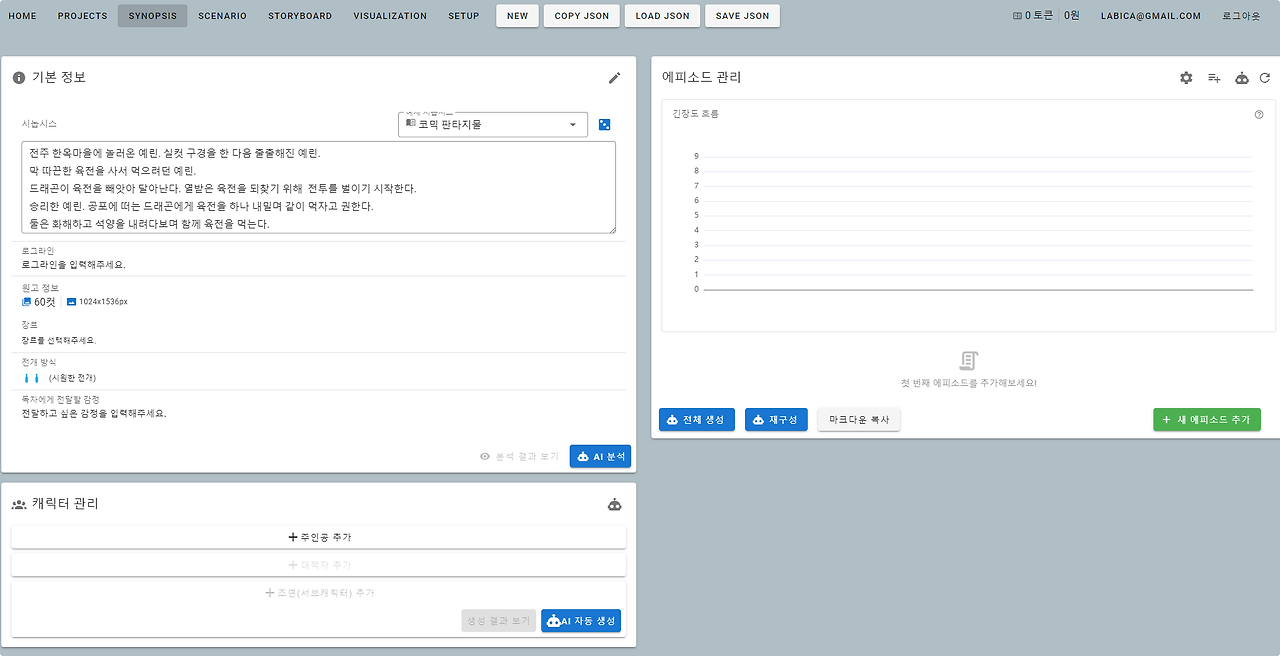The width and height of the screenshot is (1280, 656).
Task: Click the 마크다운 복사 button
Action: tap(859, 420)
